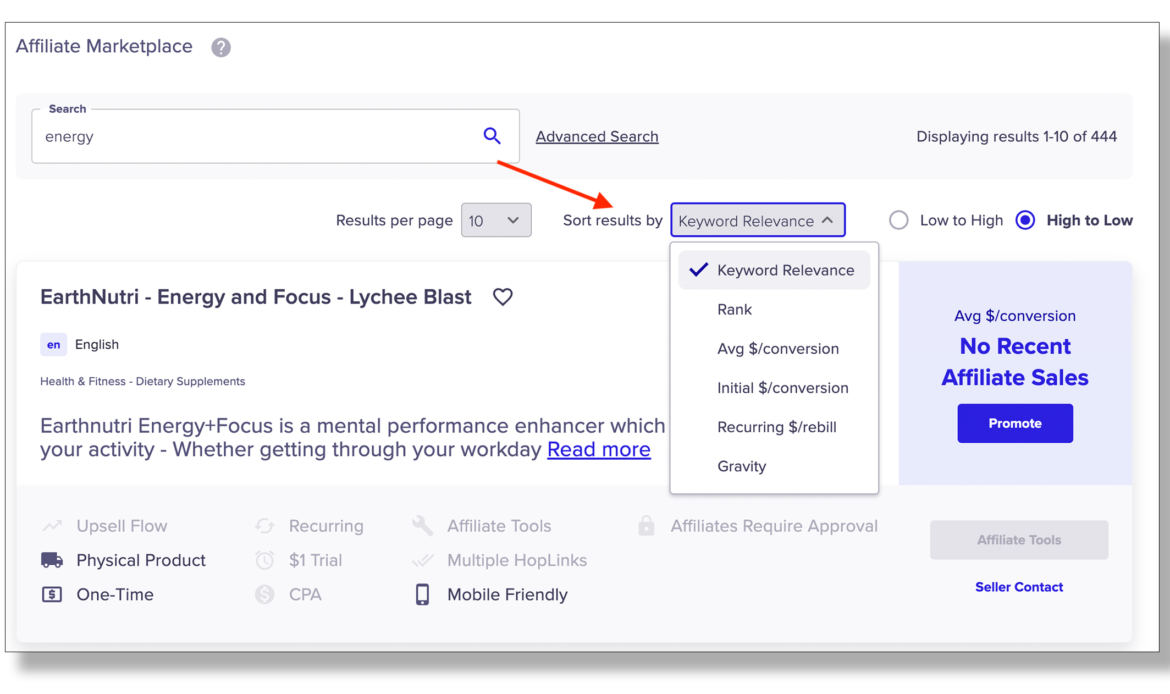Image resolution: width=1170 pixels, height=694 pixels.
Task: Click the 'English' language label
Action: point(97,345)
